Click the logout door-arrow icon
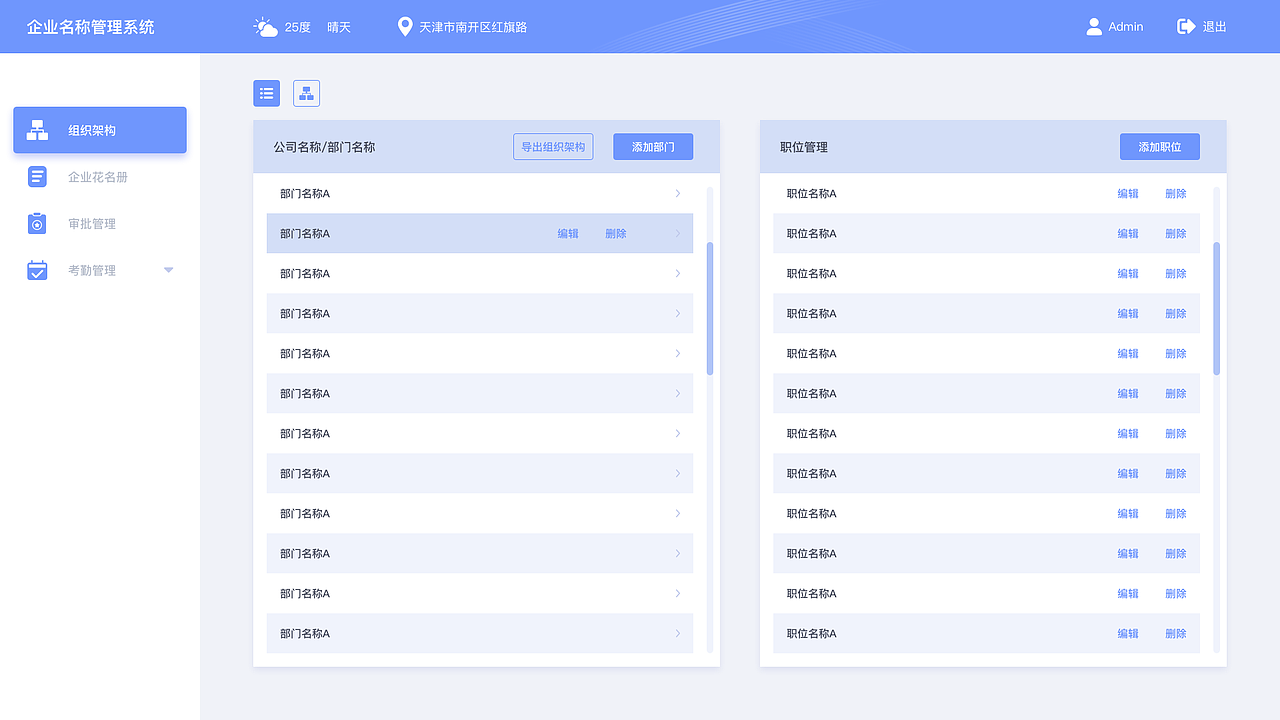 click(1187, 27)
